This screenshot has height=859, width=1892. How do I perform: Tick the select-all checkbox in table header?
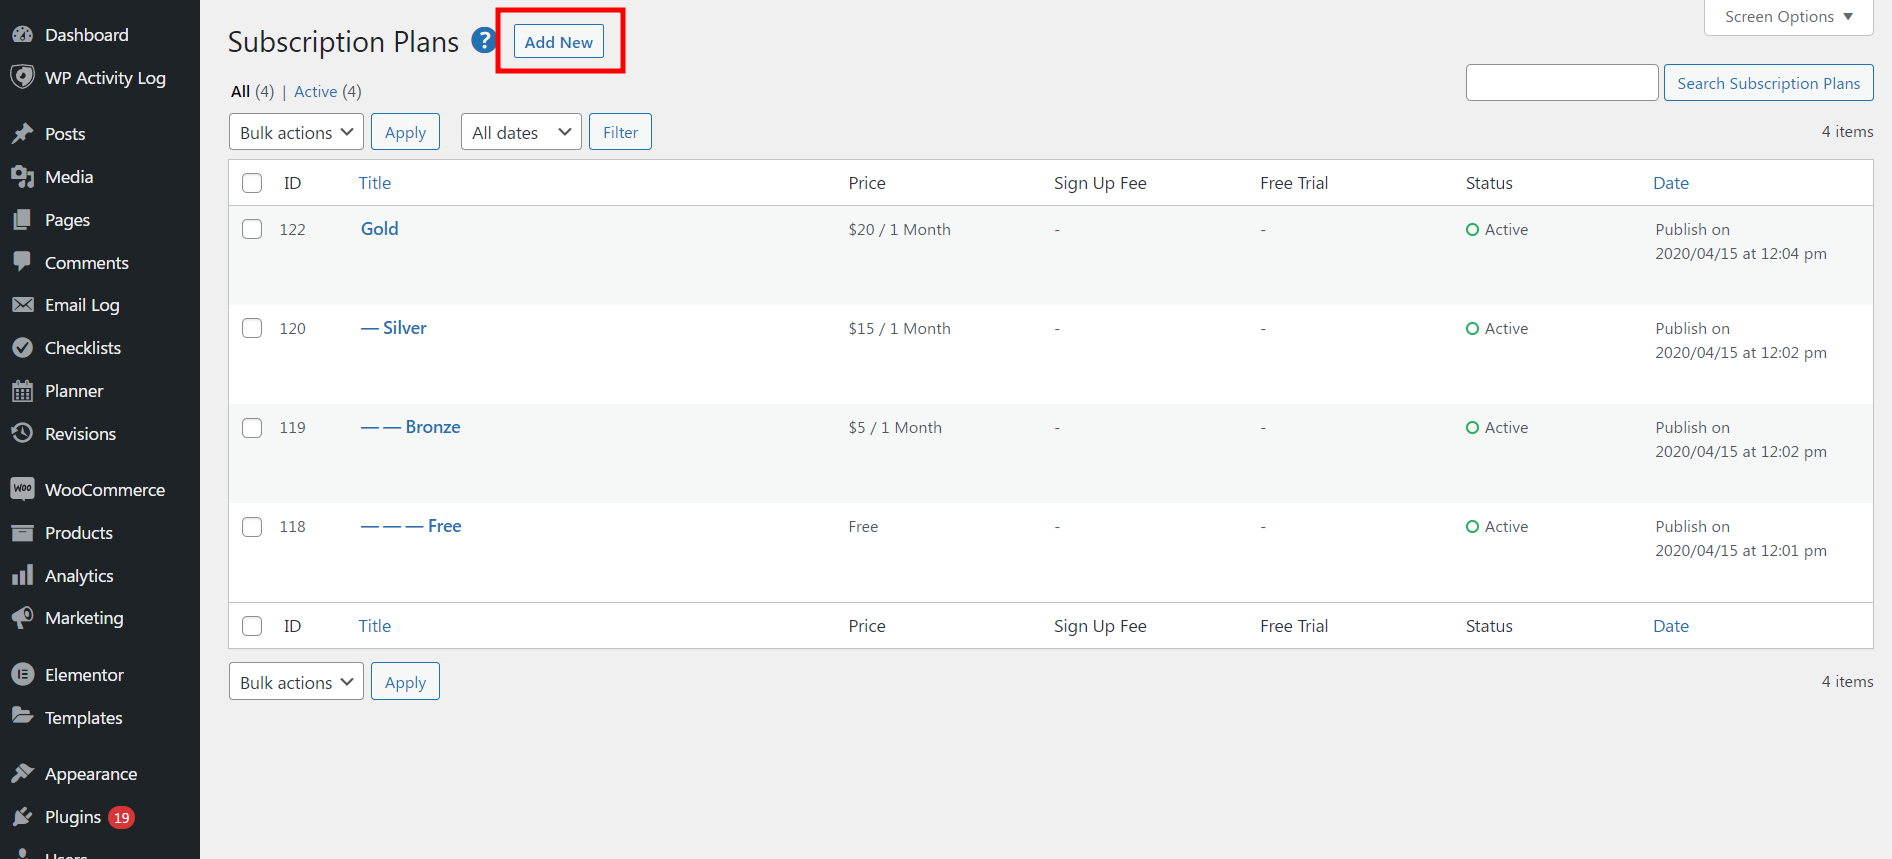(x=252, y=183)
